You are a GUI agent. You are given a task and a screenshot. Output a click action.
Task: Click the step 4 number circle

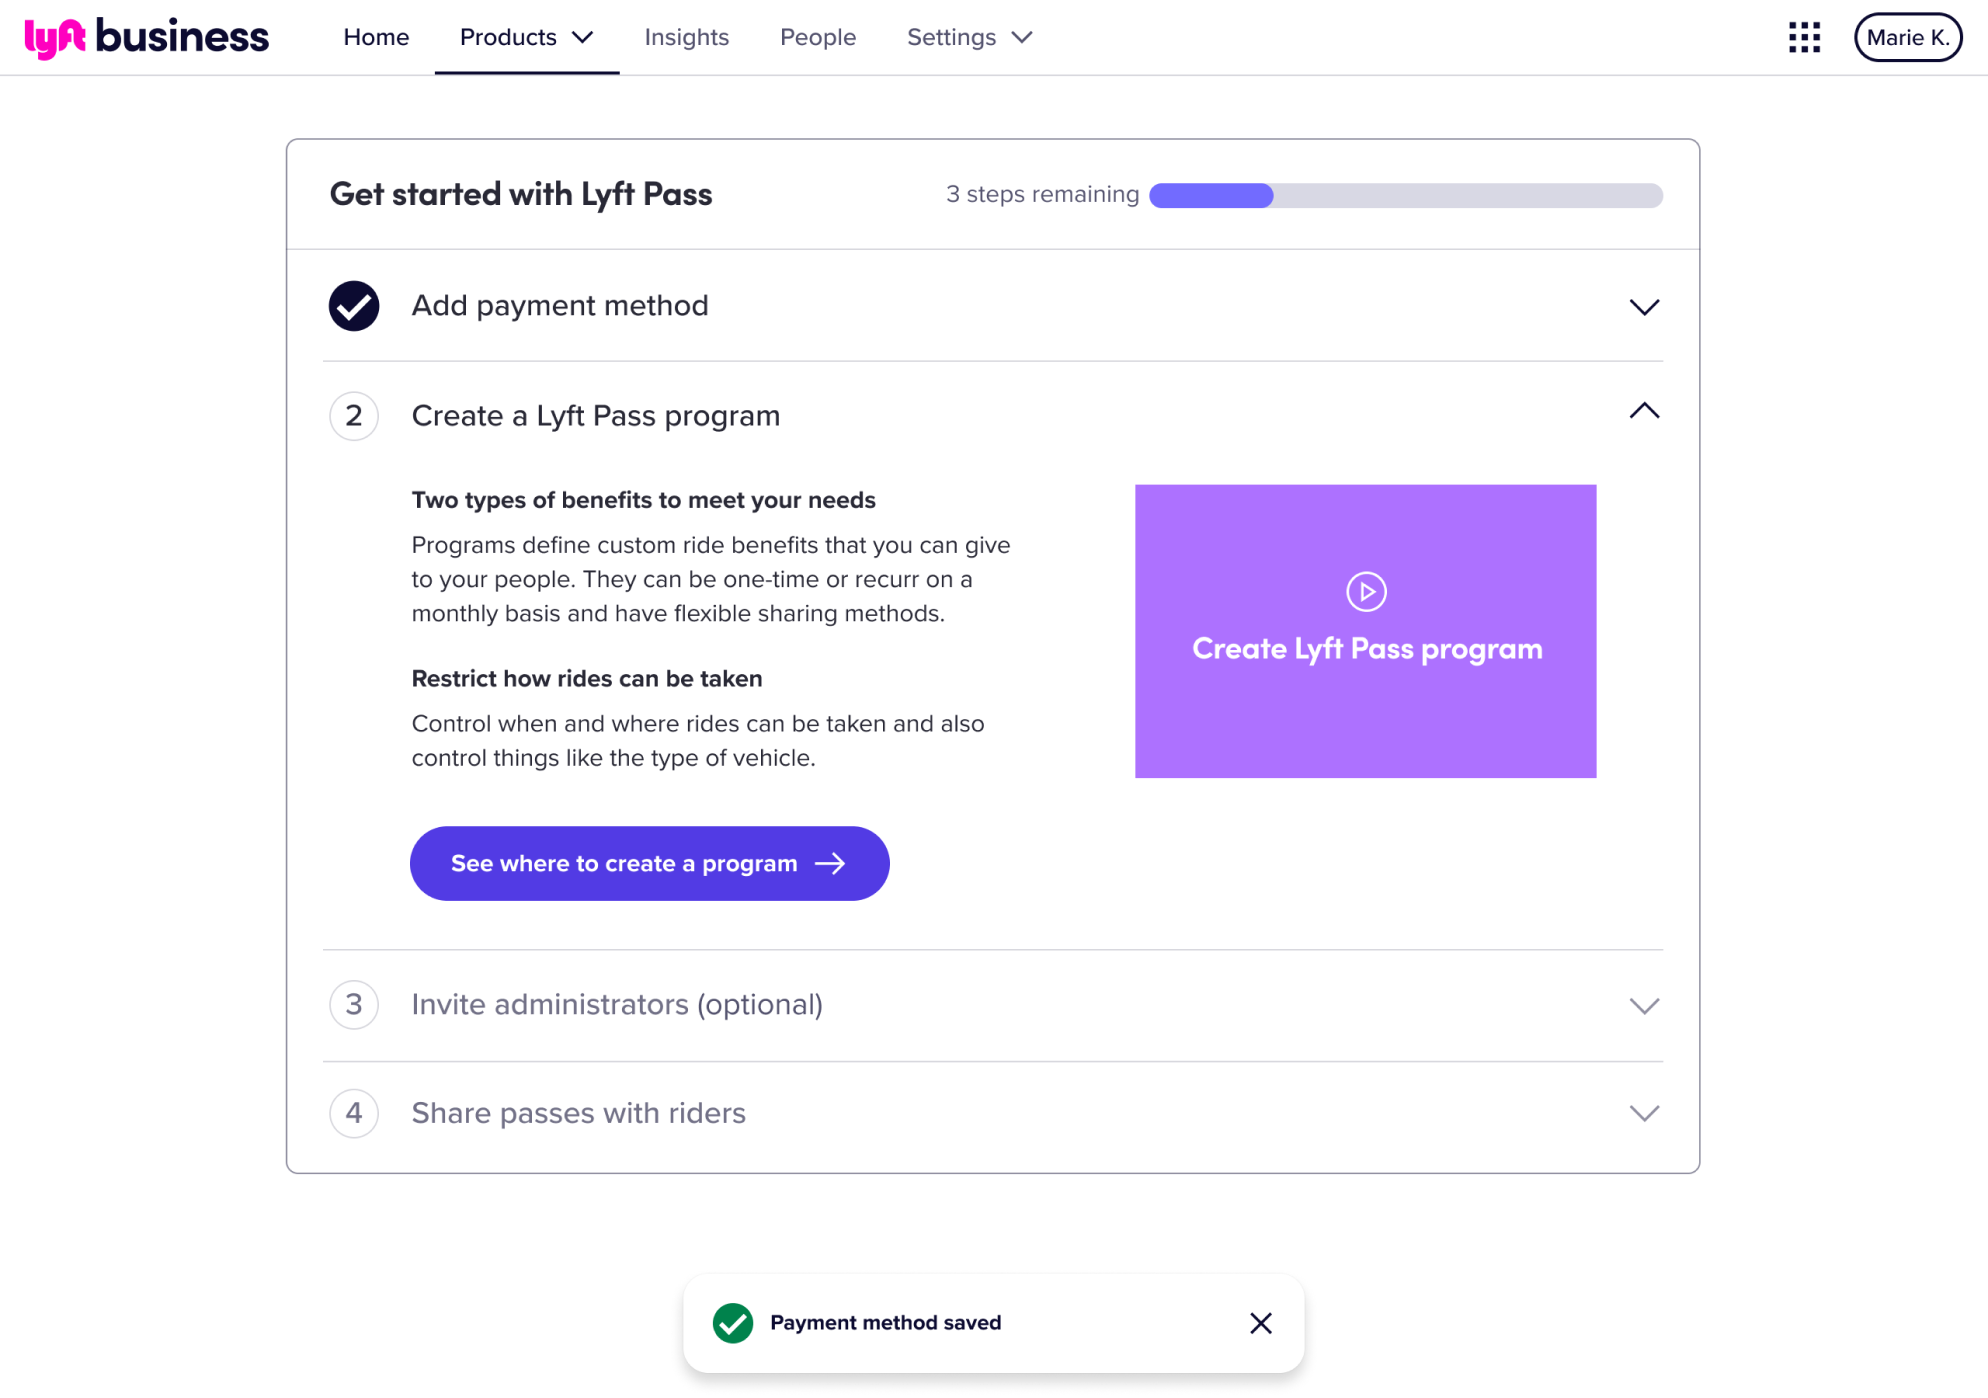pyautogui.click(x=354, y=1113)
